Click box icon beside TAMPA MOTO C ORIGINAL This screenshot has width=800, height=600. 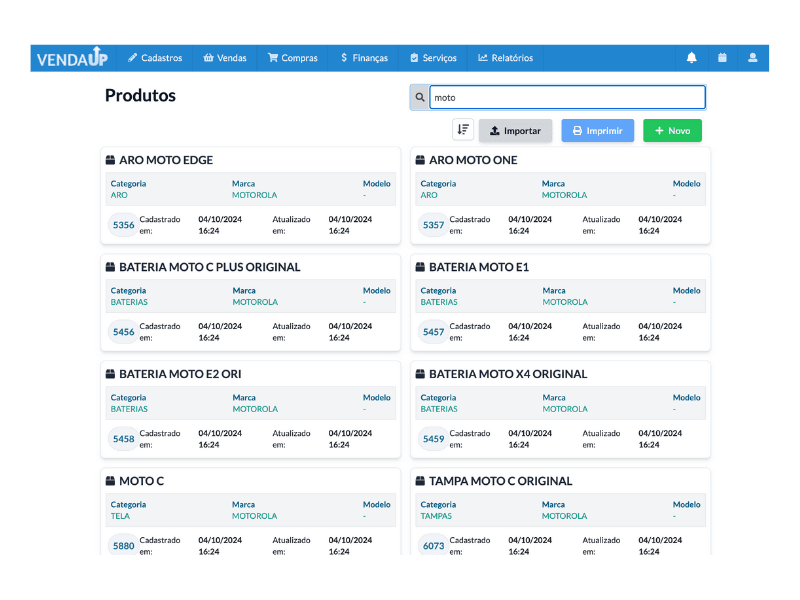[421, 481]
